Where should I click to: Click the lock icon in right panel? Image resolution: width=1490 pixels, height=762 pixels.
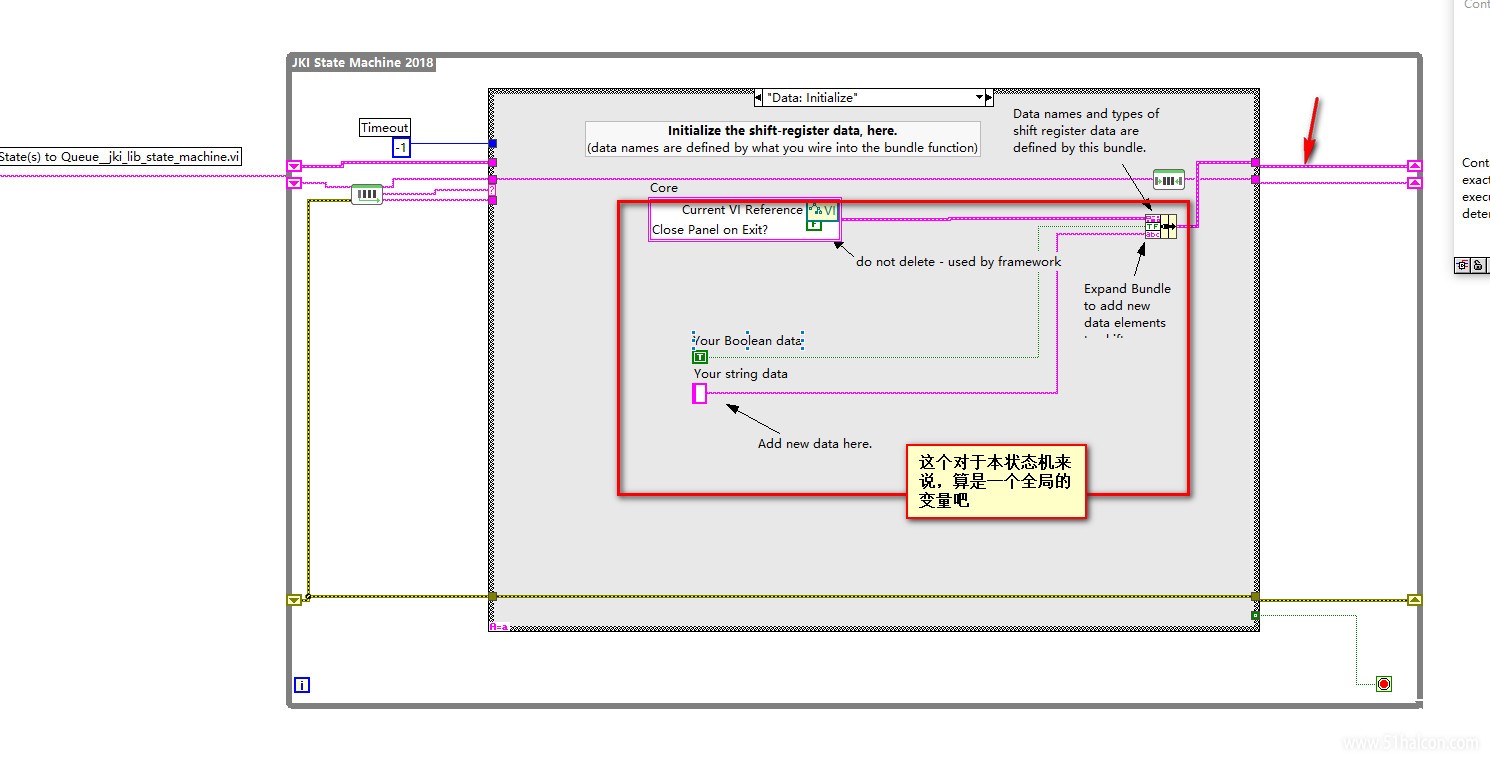pyautogui.click(x=1479, y=265)
